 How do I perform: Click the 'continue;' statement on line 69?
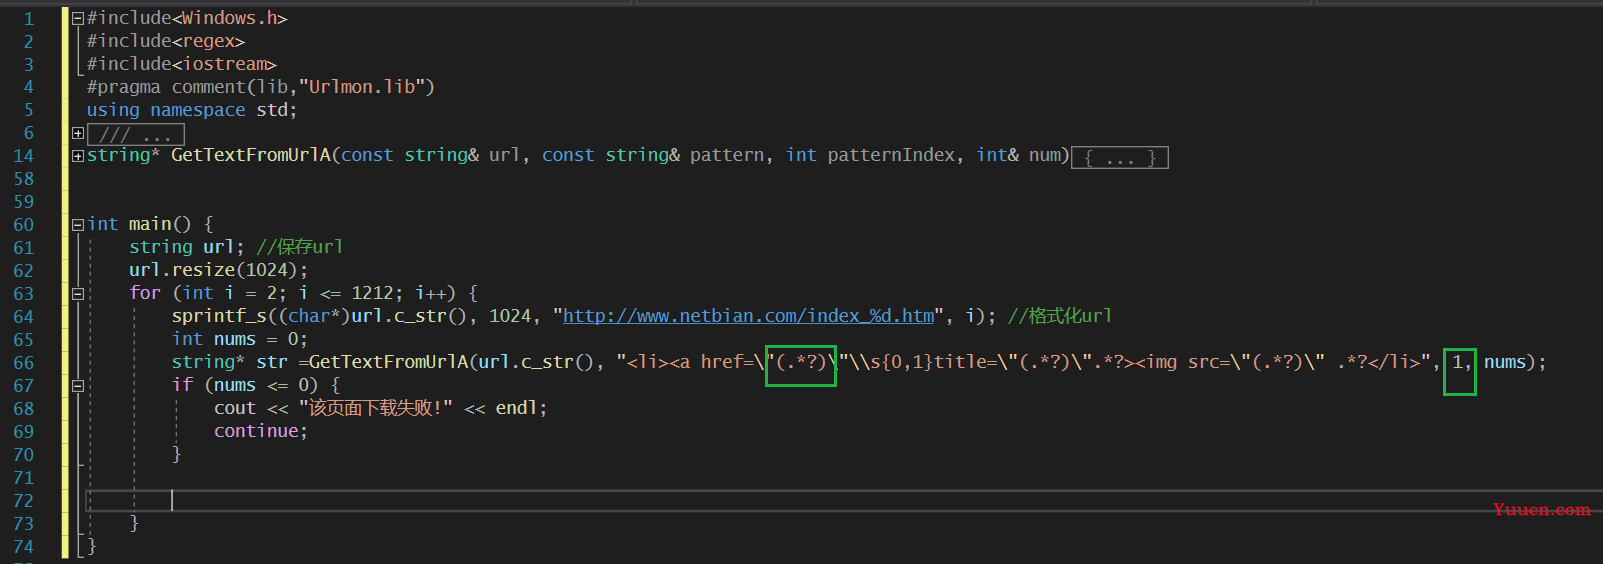pos(261,431)
